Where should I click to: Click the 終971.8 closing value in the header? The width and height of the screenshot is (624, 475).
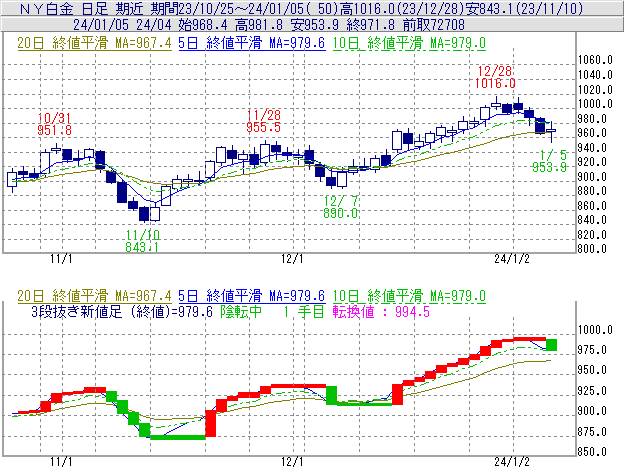(371, 25)
